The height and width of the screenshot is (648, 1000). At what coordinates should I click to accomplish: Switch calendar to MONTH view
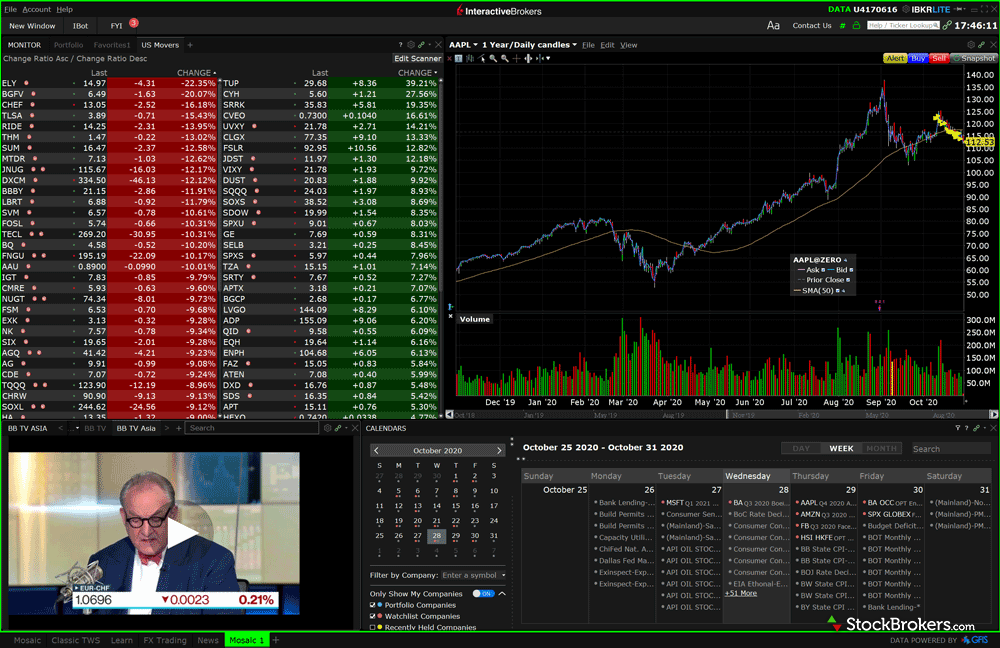[x=881, y=448]
